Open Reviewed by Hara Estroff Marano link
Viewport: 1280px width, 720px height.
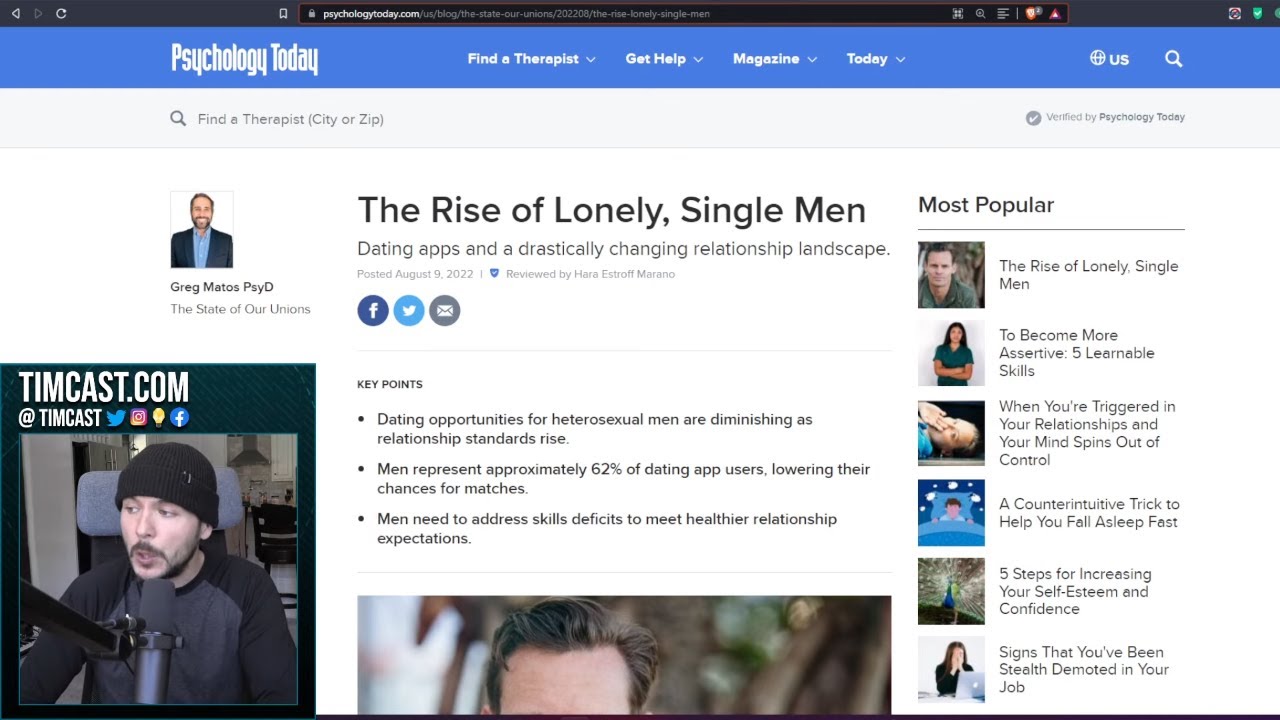590,274
